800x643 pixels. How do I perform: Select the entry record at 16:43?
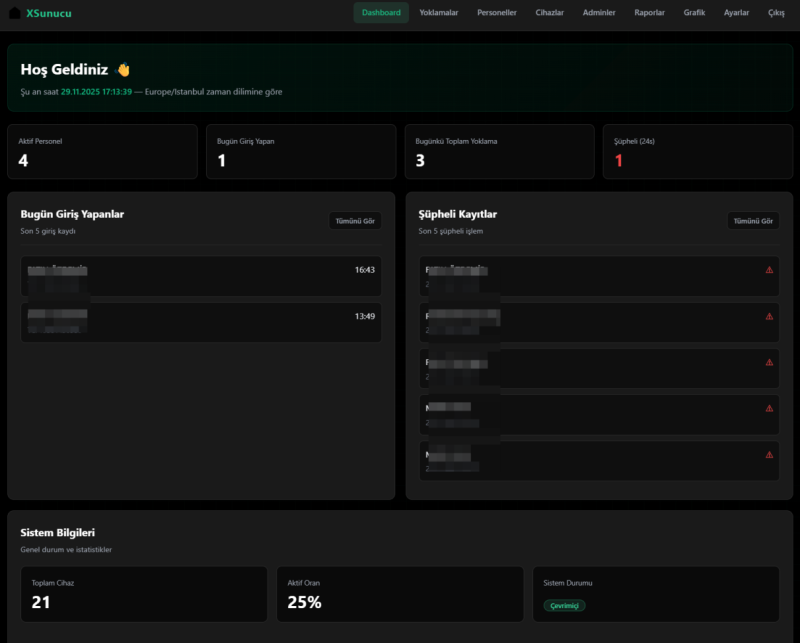tap(201, 276)
